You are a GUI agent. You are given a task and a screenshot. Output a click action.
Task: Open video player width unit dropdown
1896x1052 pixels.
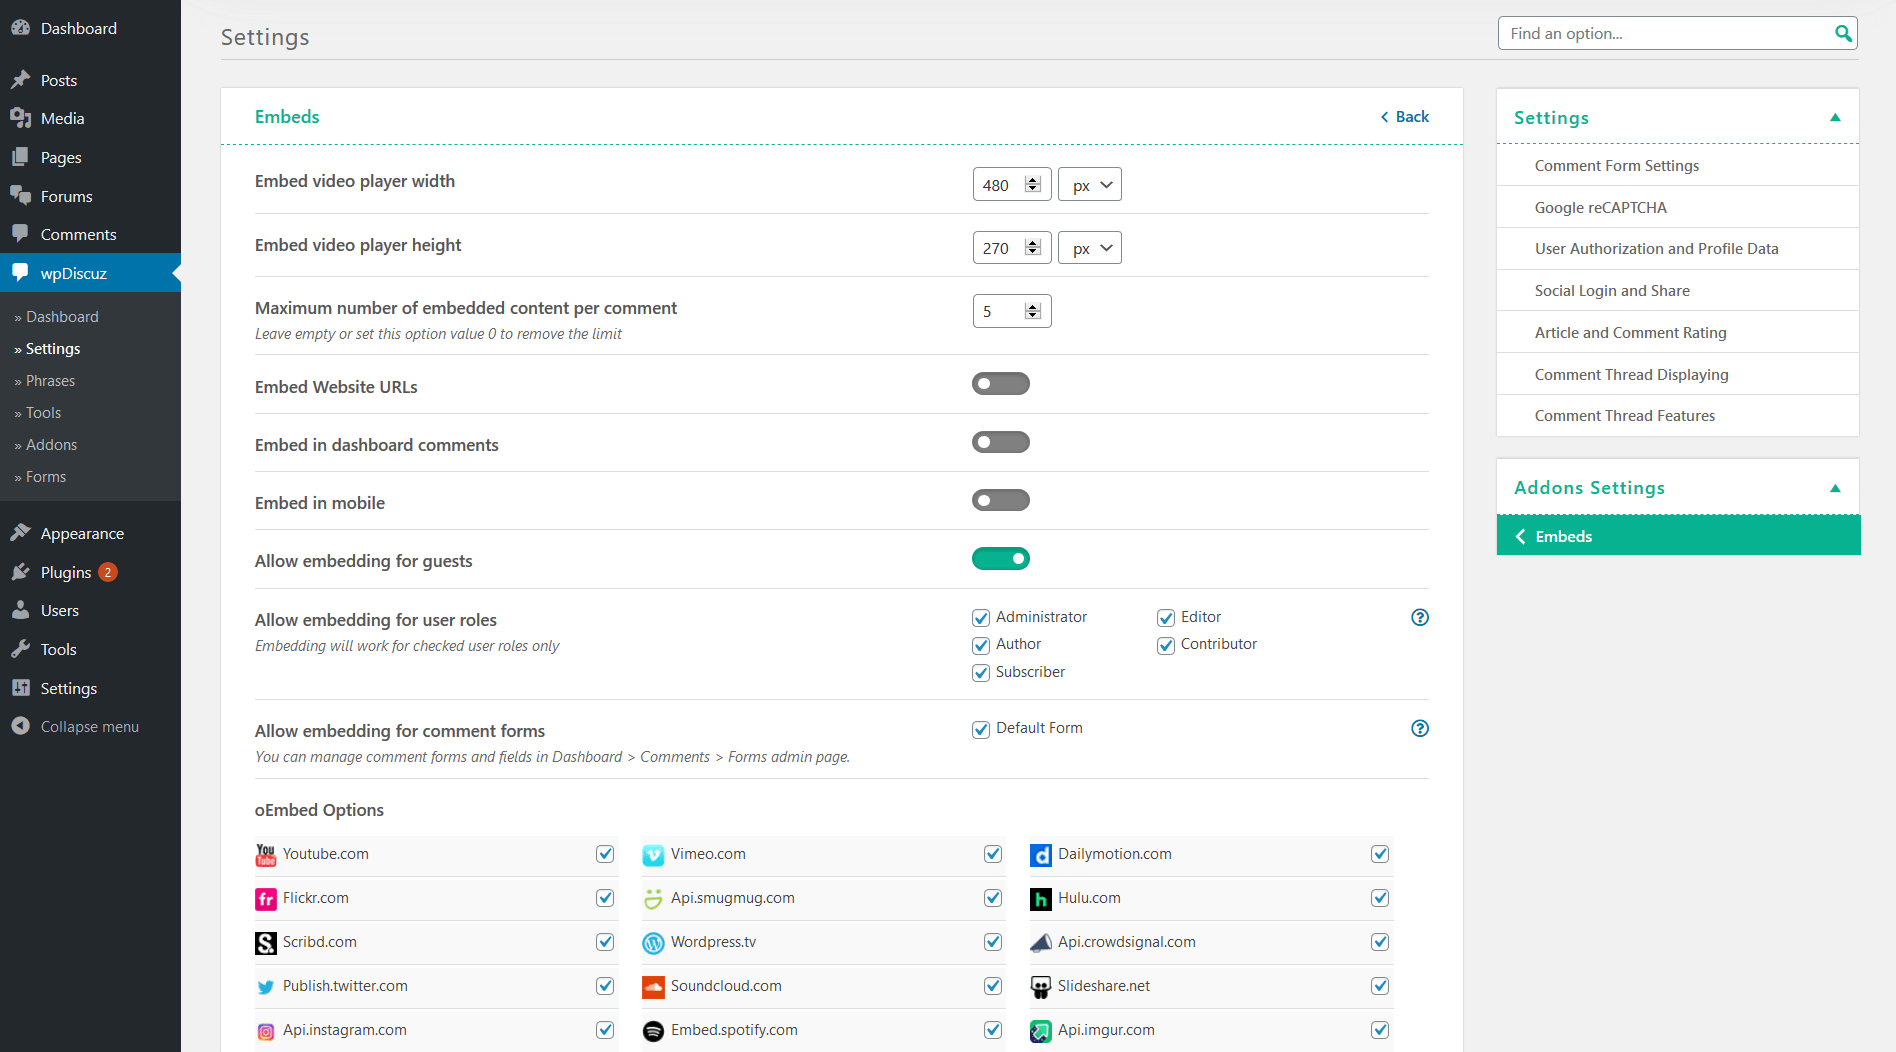pos(1090,185)
